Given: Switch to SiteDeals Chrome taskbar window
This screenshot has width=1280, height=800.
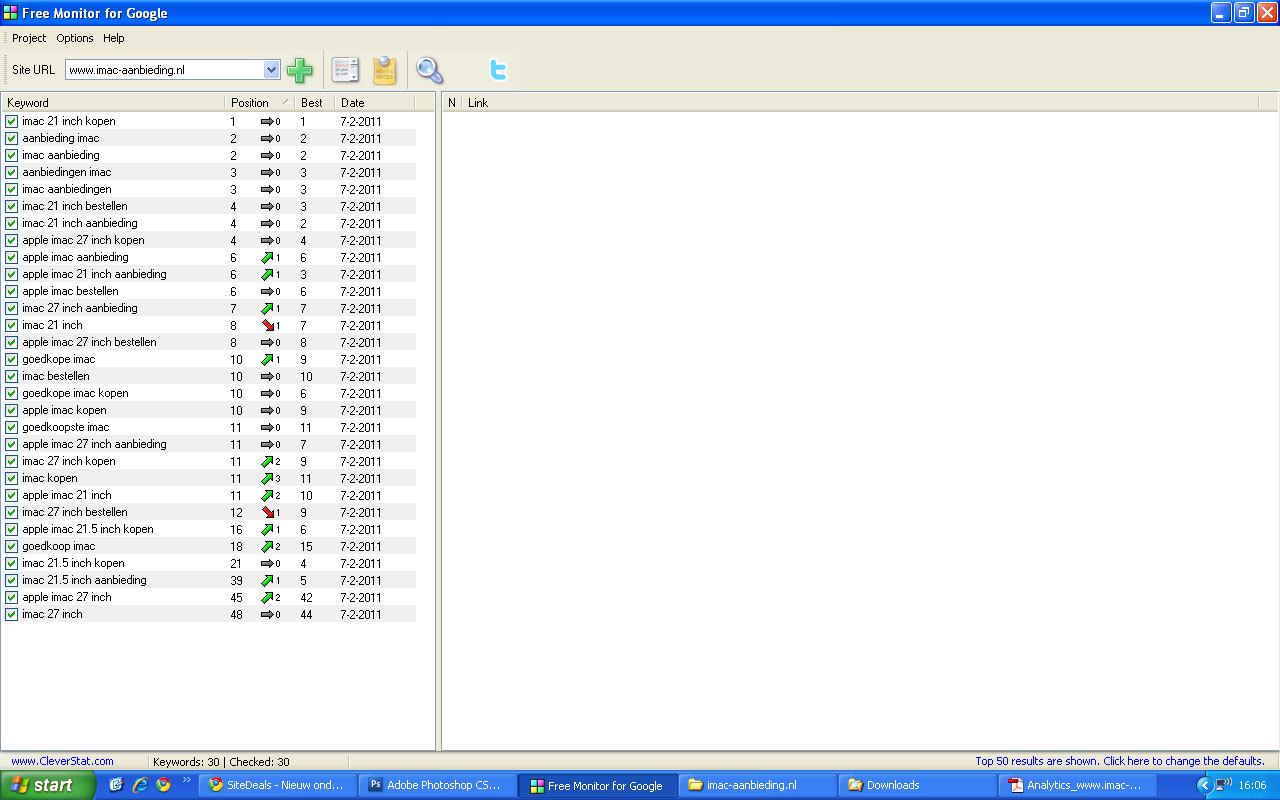Looking at the screenshot, I should pos(277,785).
